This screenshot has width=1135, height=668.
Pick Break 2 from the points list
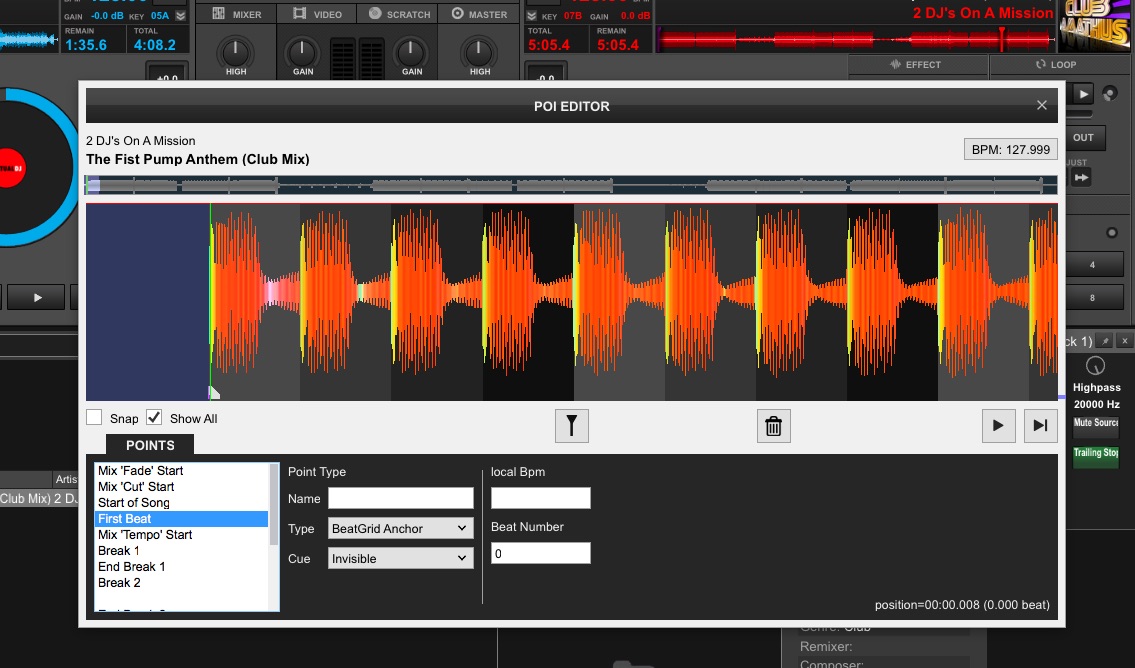182,582
